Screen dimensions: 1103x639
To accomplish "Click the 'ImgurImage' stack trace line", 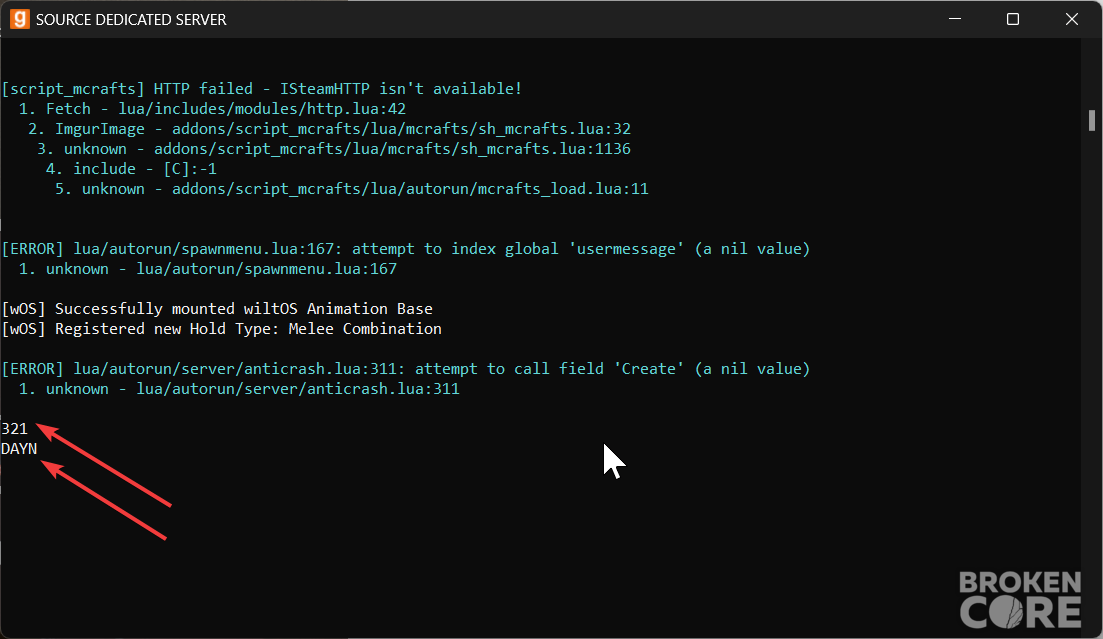I will 329,129.
